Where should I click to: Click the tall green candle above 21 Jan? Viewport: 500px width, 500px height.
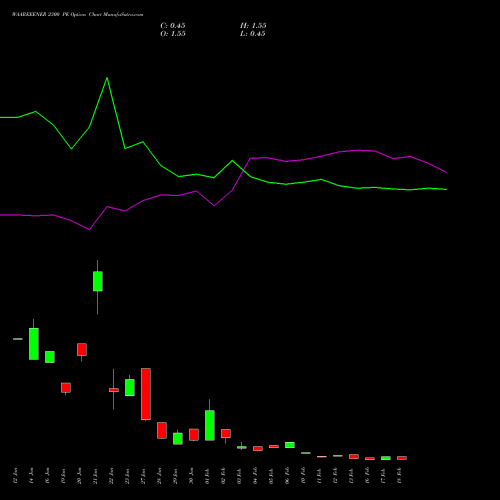tap(98, 281)
